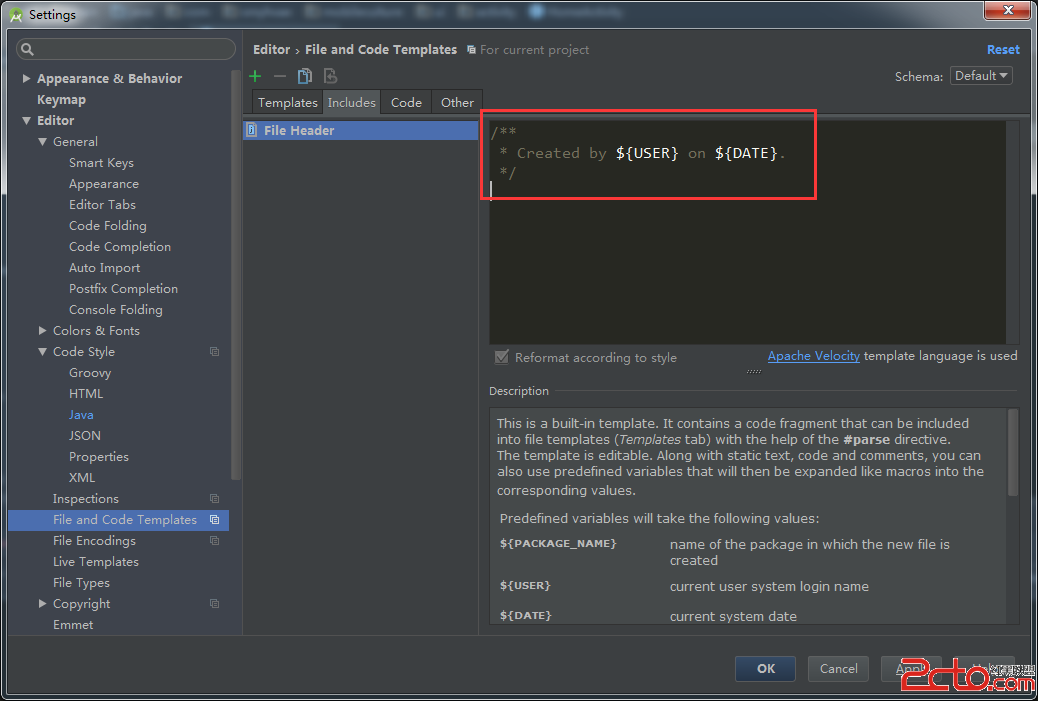Open Code Completion settings
The width and height of the screenshot is (1038, 701).
coord(120,247)
